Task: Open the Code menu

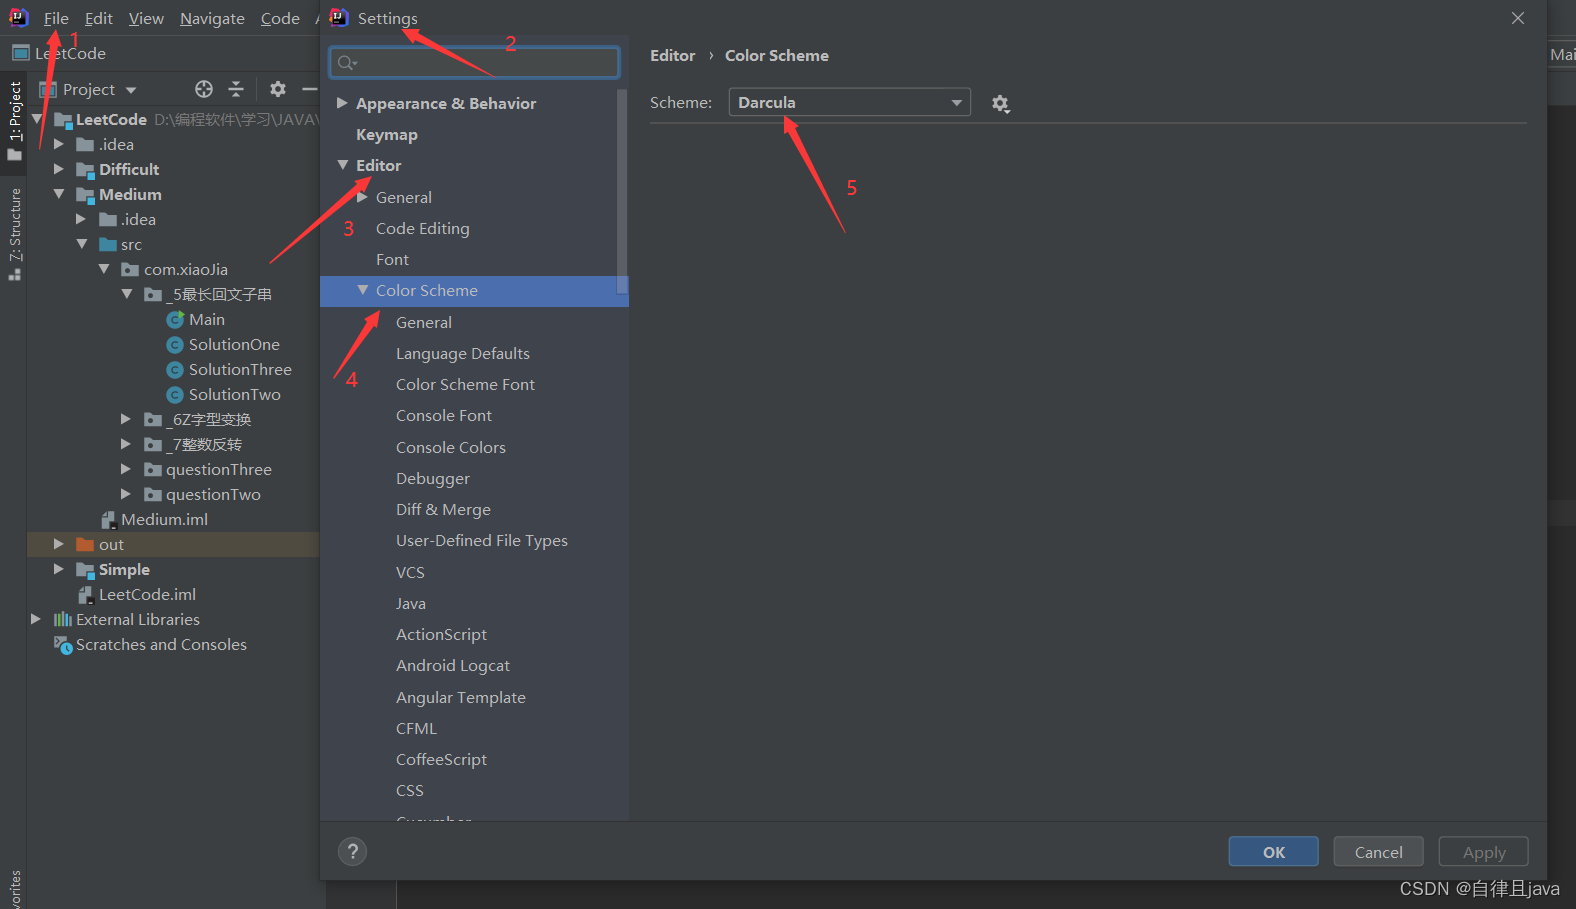Action: tap(280, 18)
